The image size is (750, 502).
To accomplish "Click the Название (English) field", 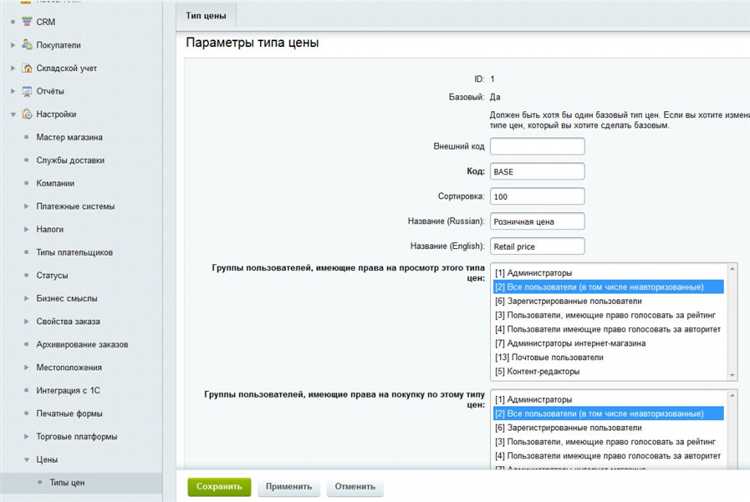I will point(537,246).
